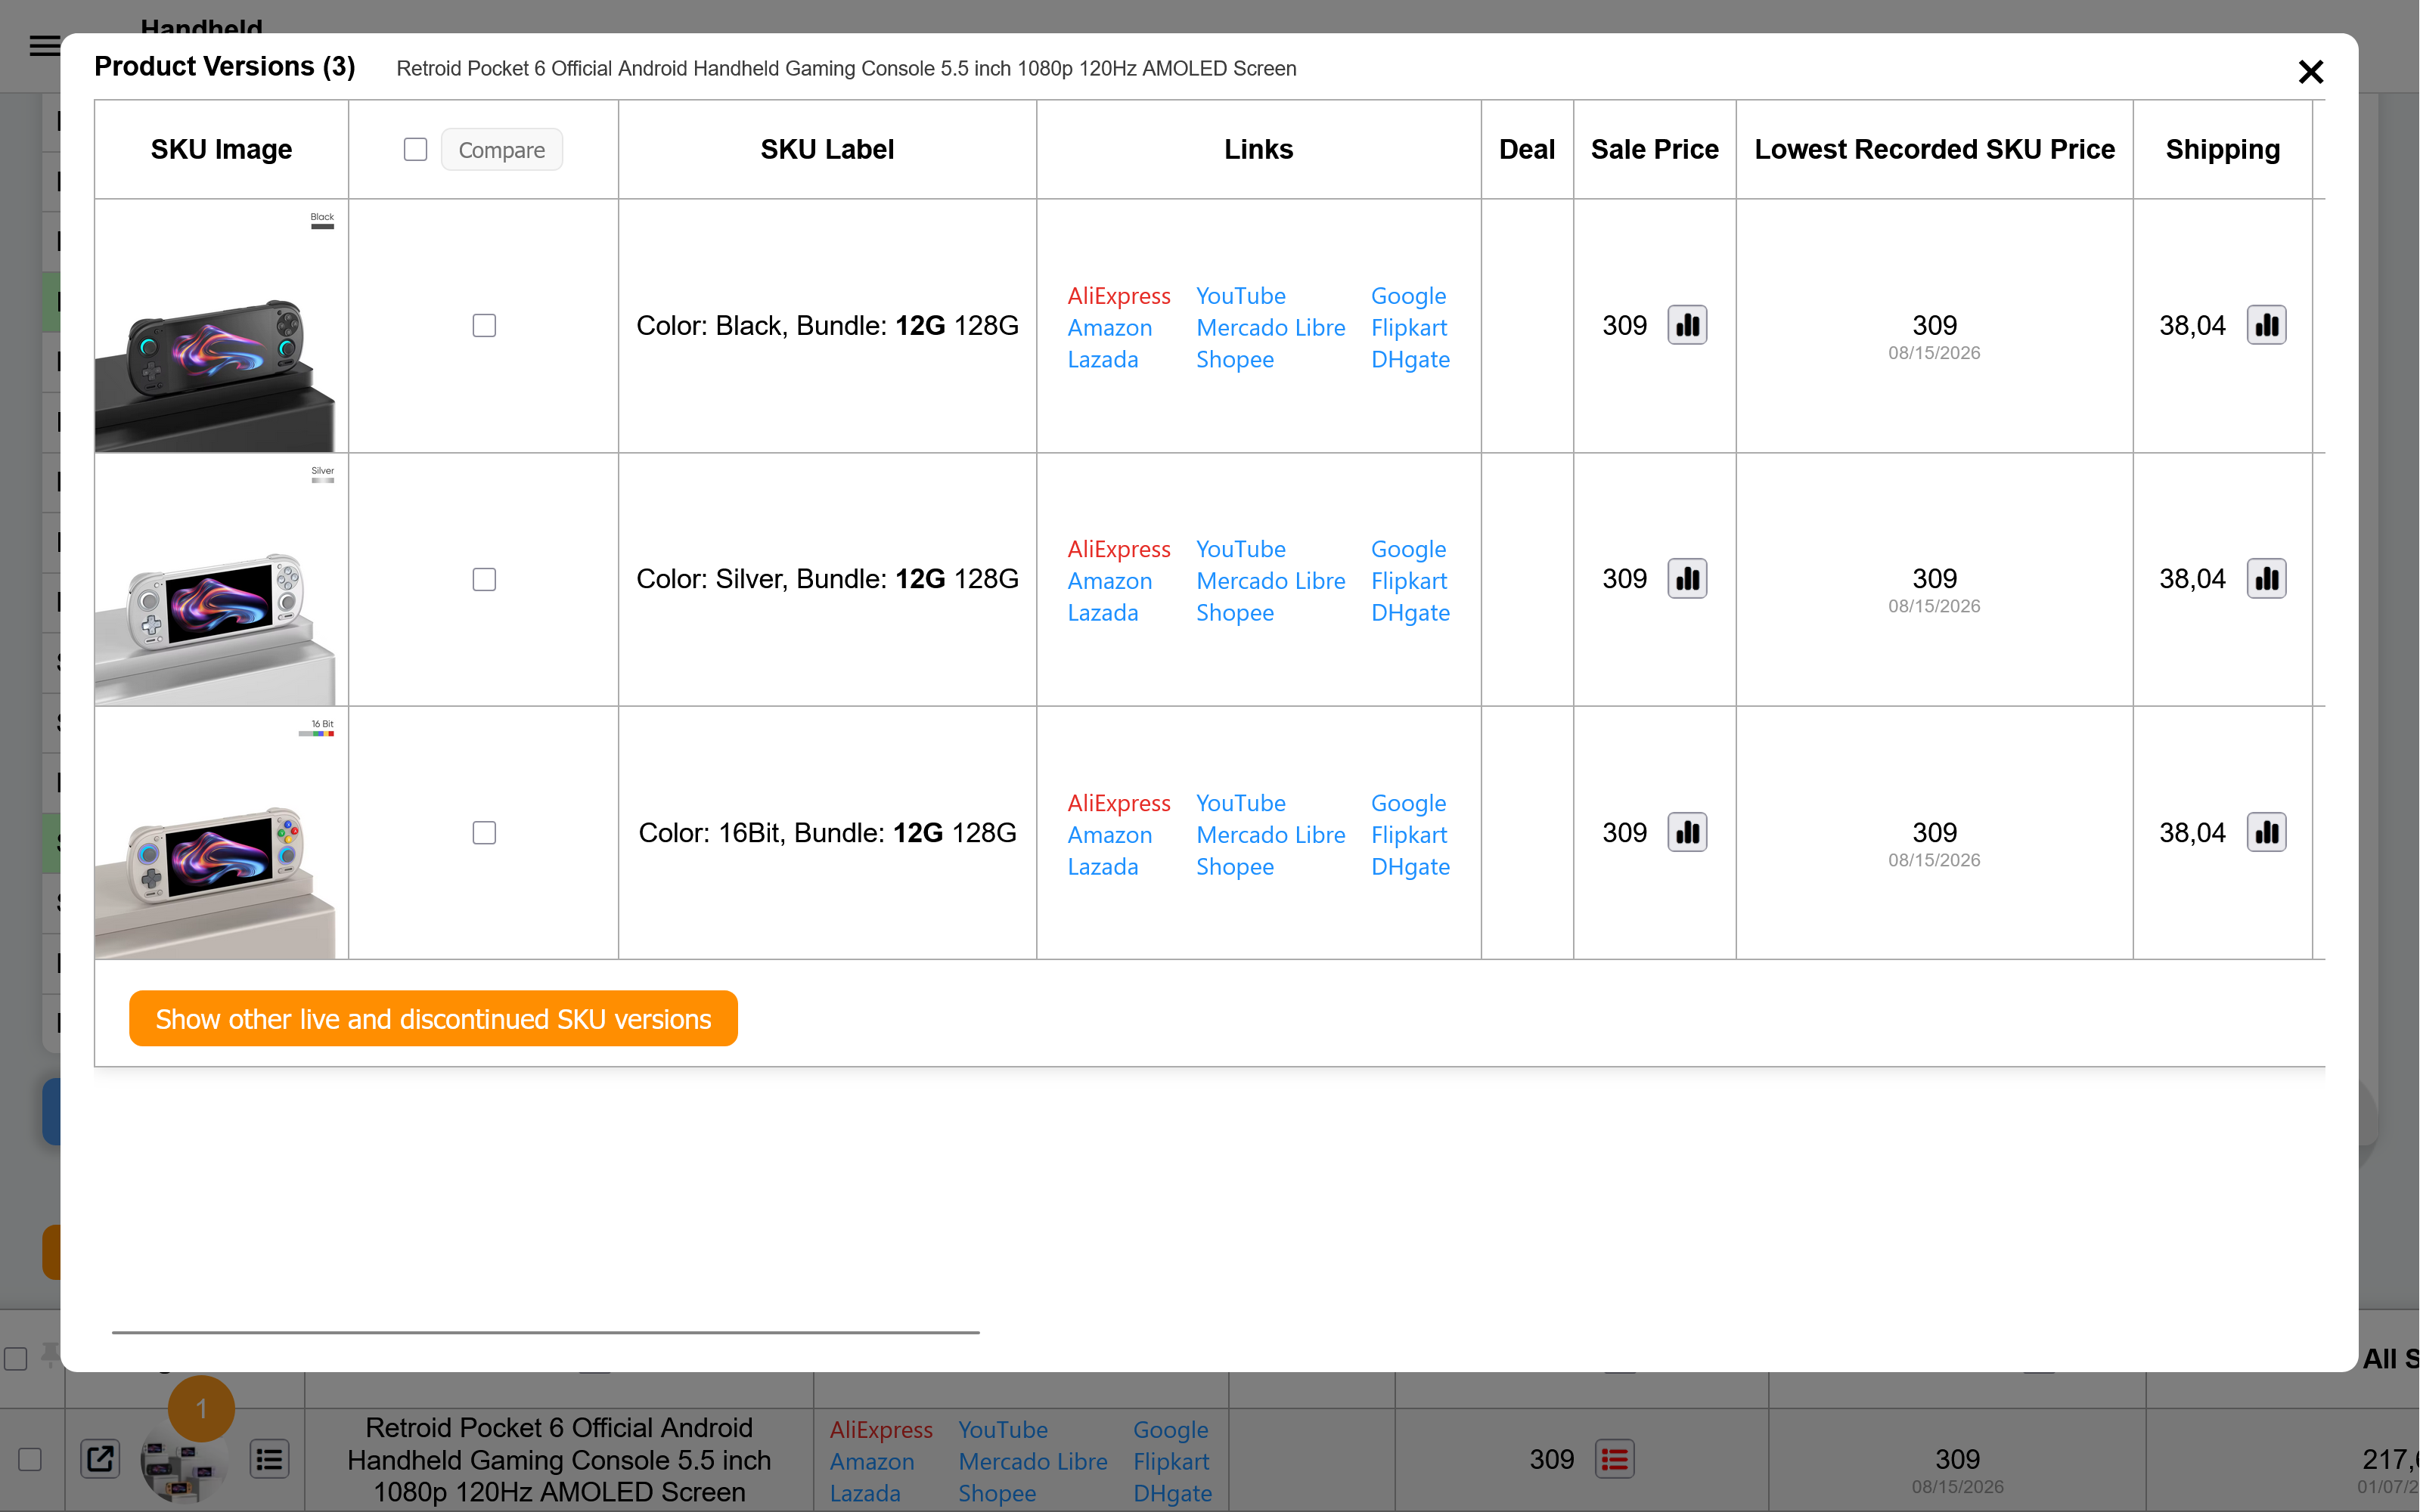Open the Lazada link for the Black SKU

1102,360
